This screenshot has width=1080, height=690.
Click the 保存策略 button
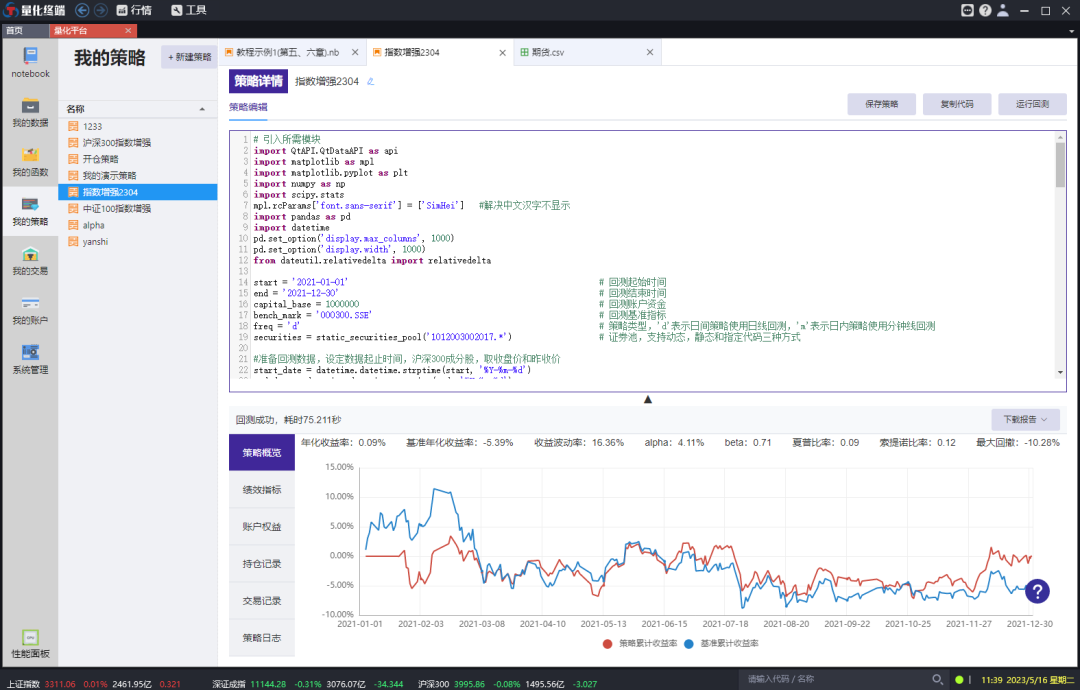click(881, 104)
